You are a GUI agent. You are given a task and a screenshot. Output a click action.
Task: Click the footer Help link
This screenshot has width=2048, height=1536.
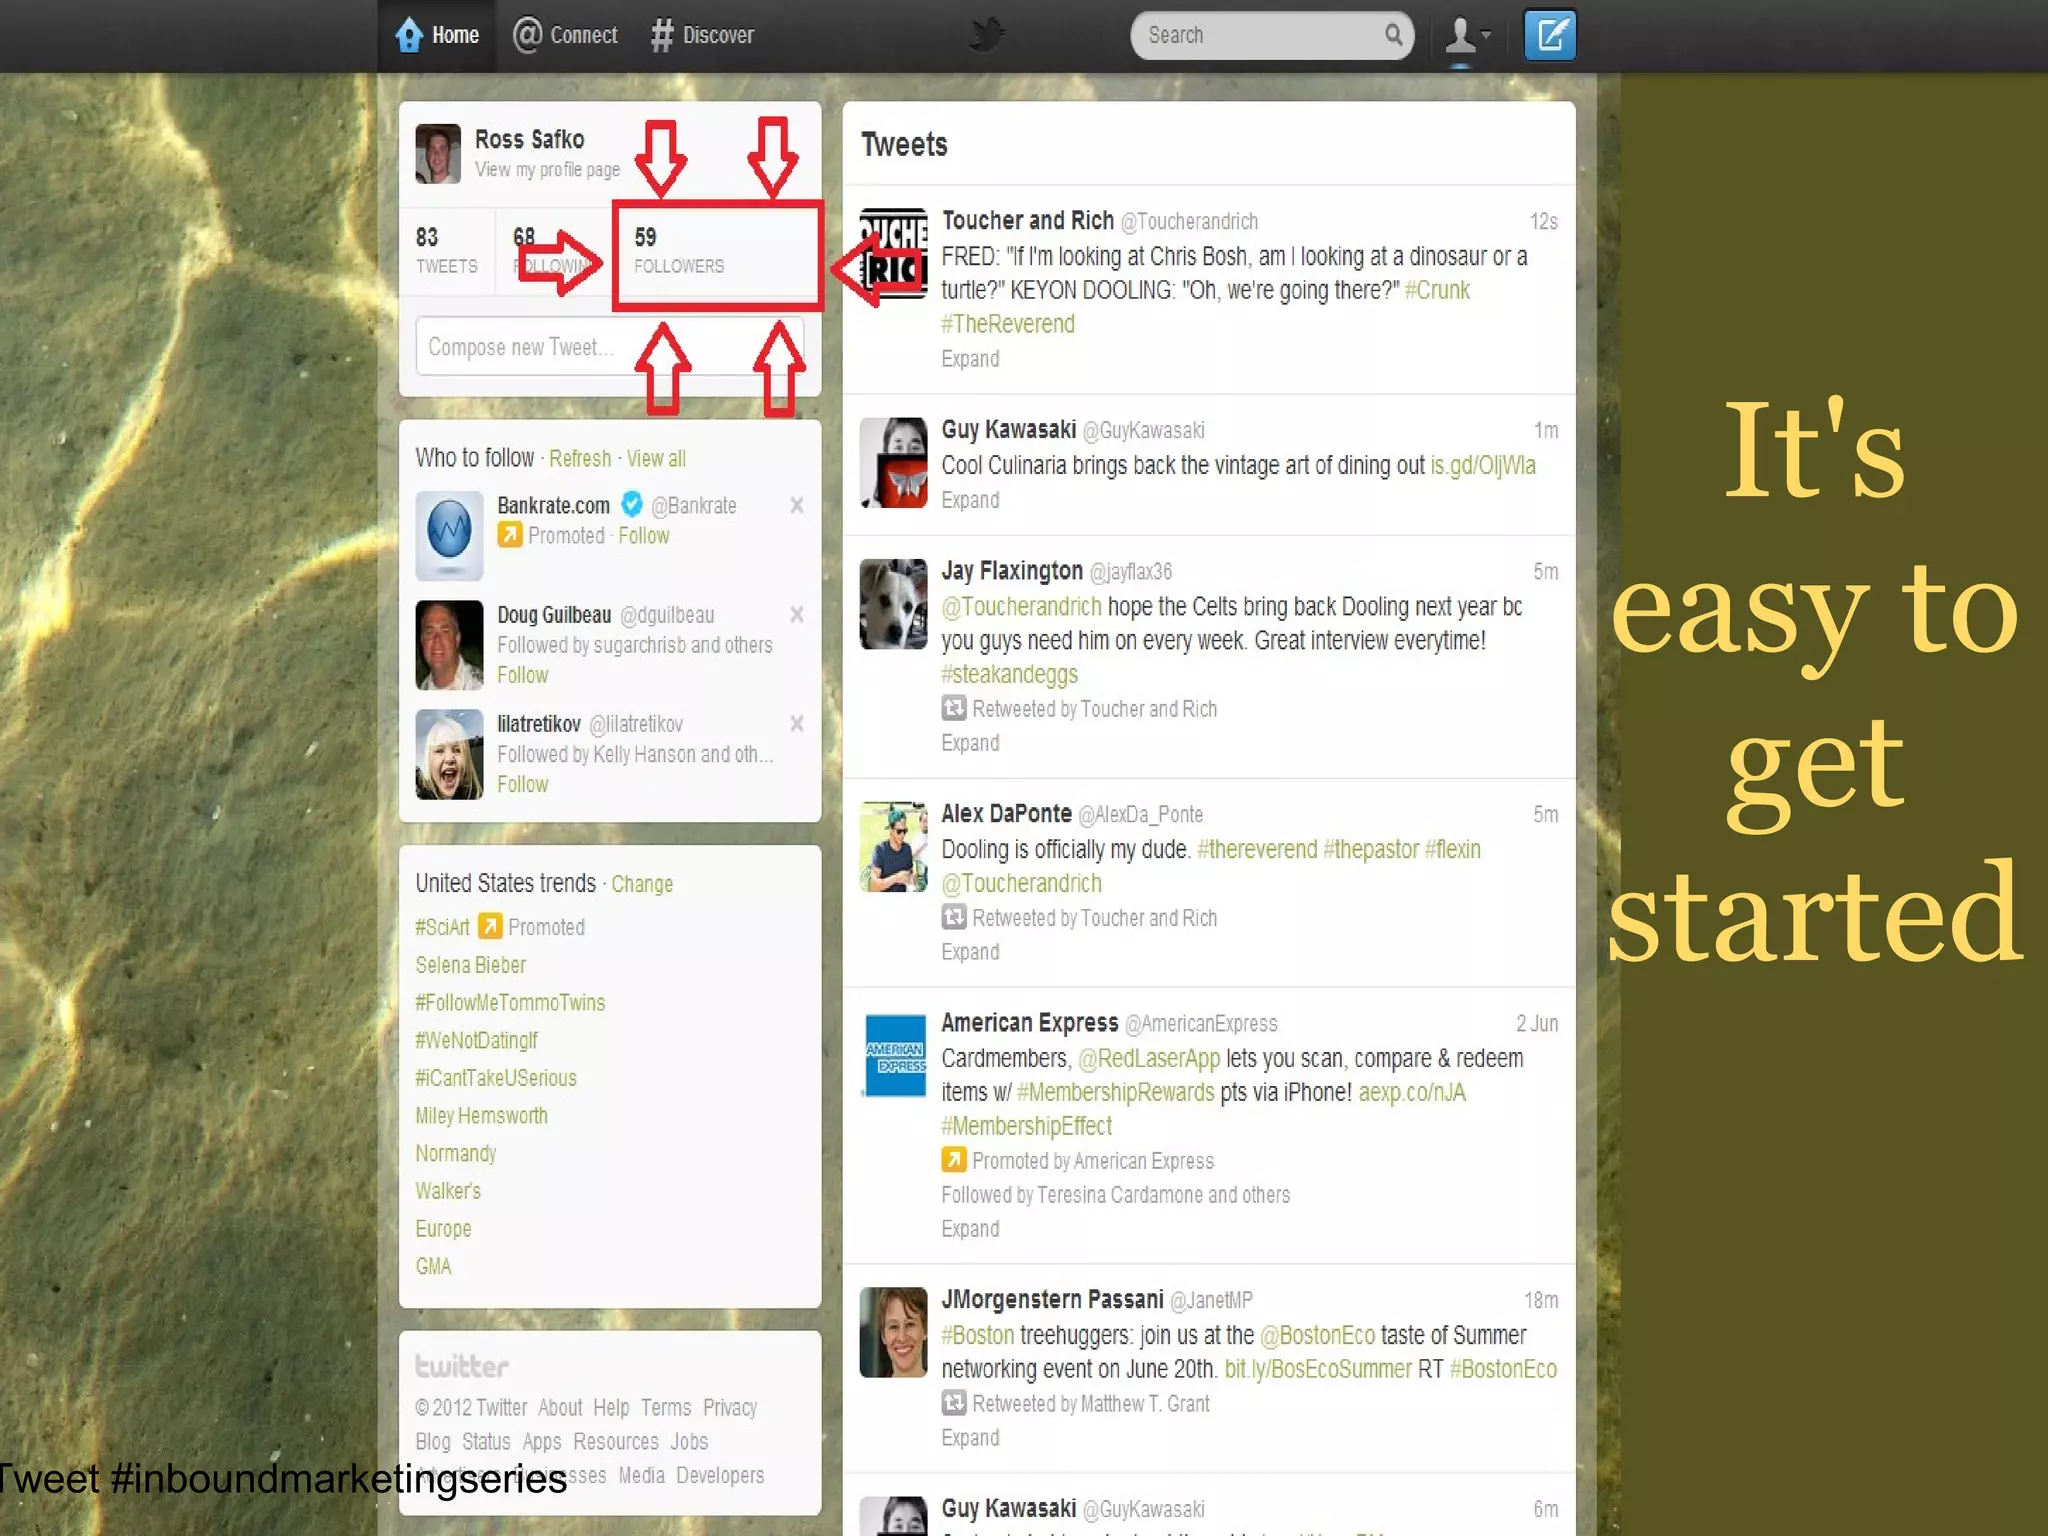tap(611, 1408)
